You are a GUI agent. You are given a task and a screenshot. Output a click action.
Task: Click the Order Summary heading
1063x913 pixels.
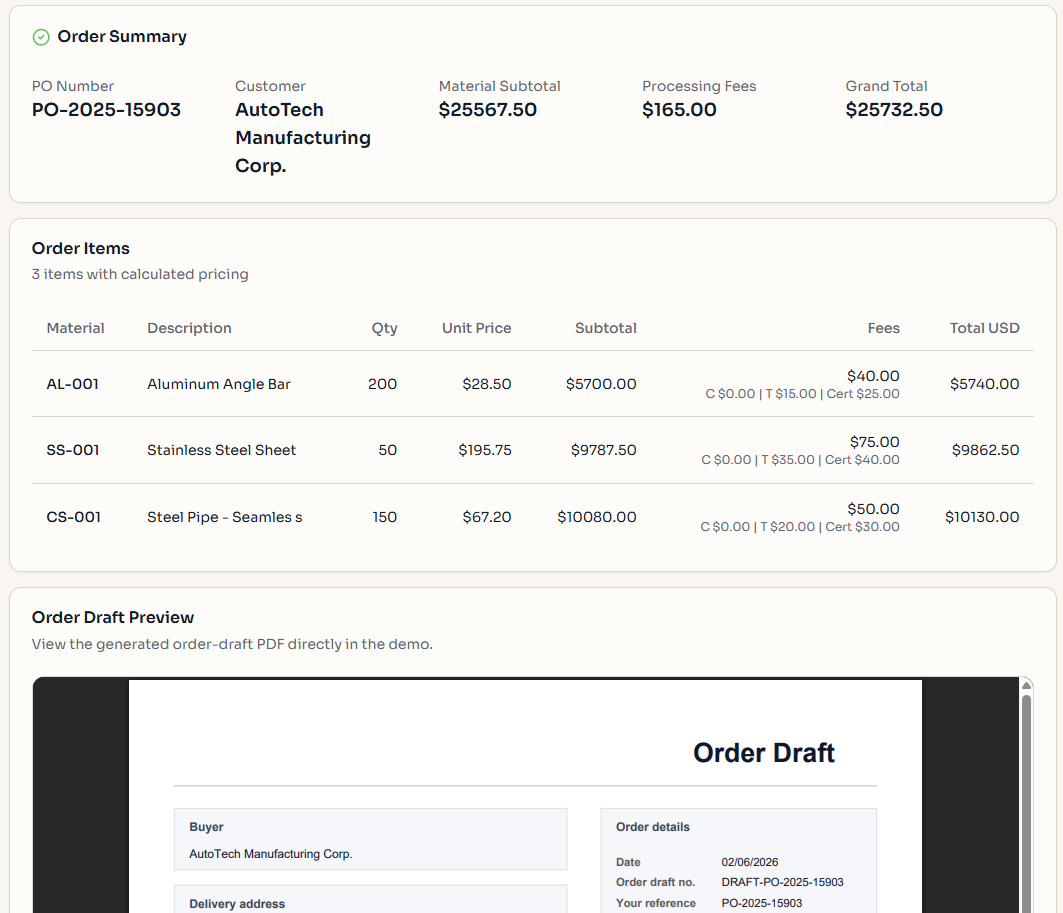point(122,37)
